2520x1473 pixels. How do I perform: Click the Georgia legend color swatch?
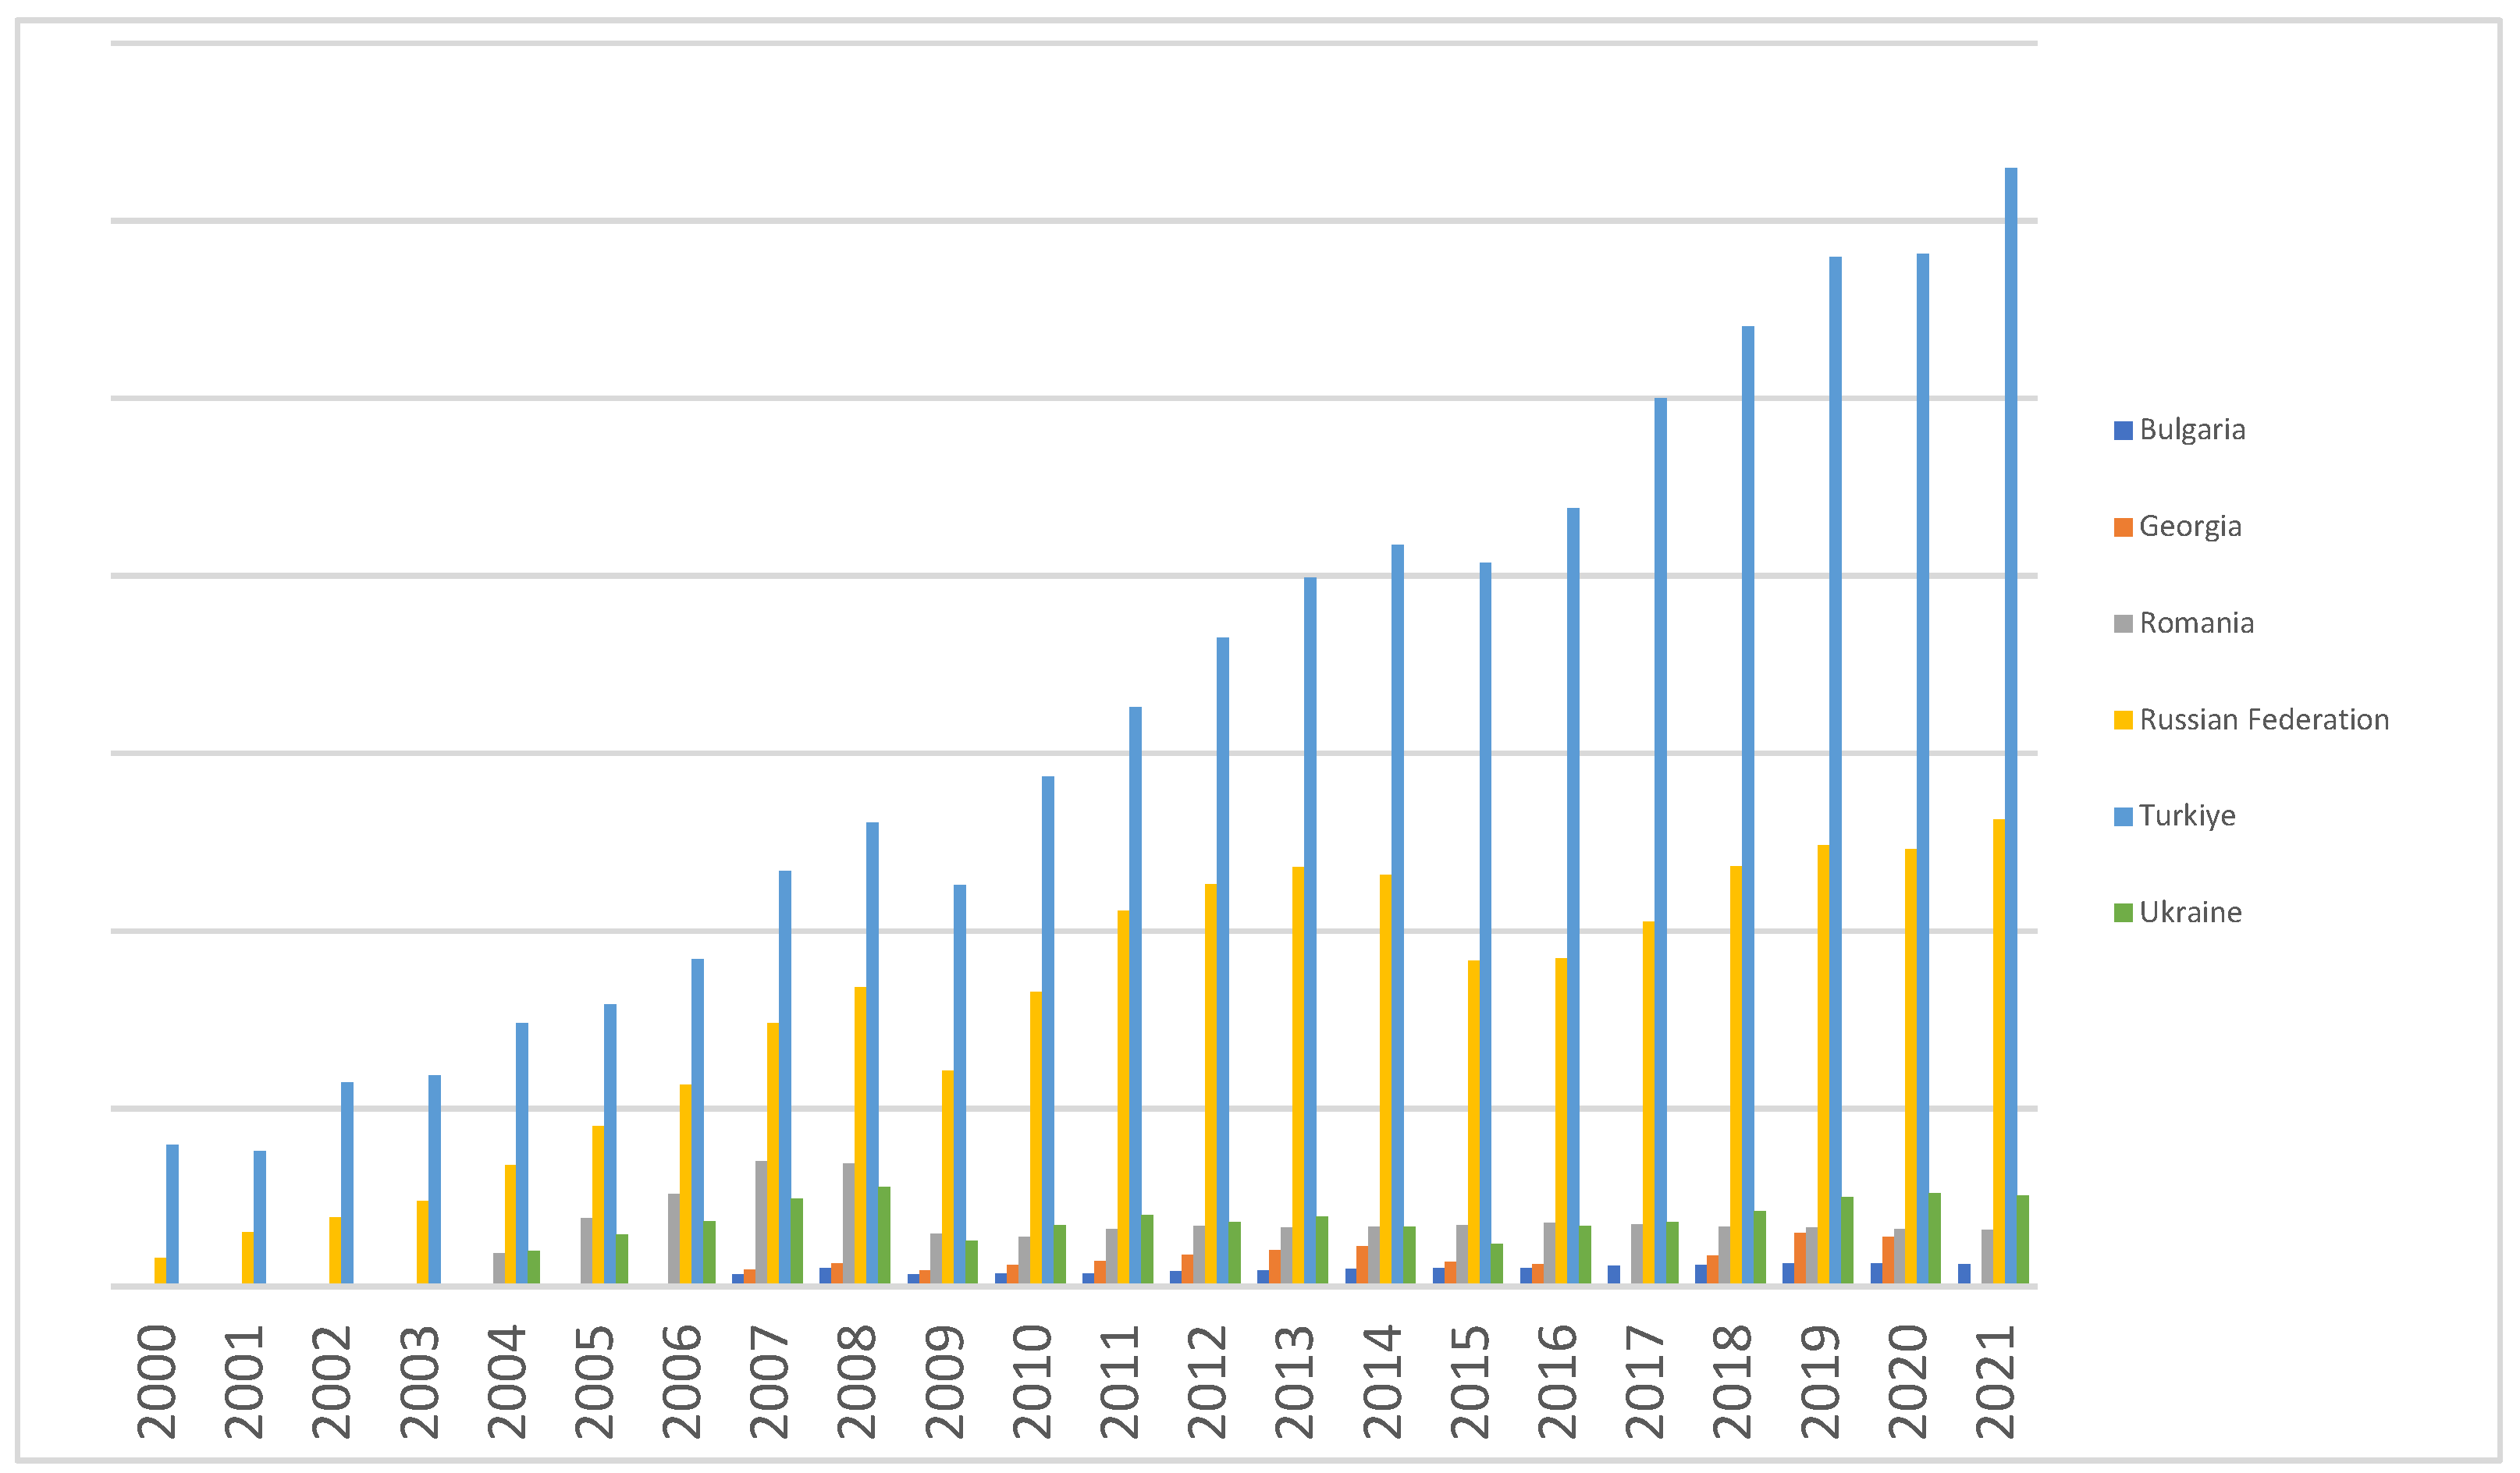point(2123,528)
